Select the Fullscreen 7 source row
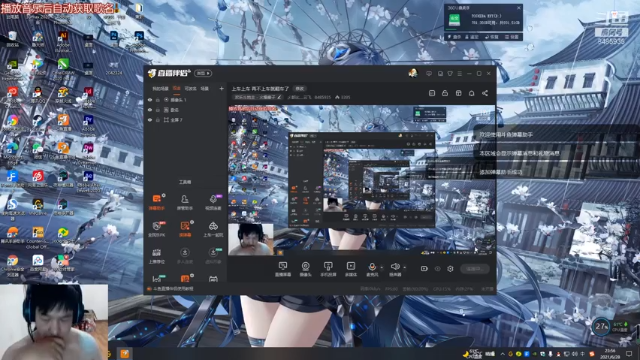Viewport: 640px width, 360px height. pyautogui.click(x=186, y=120)
